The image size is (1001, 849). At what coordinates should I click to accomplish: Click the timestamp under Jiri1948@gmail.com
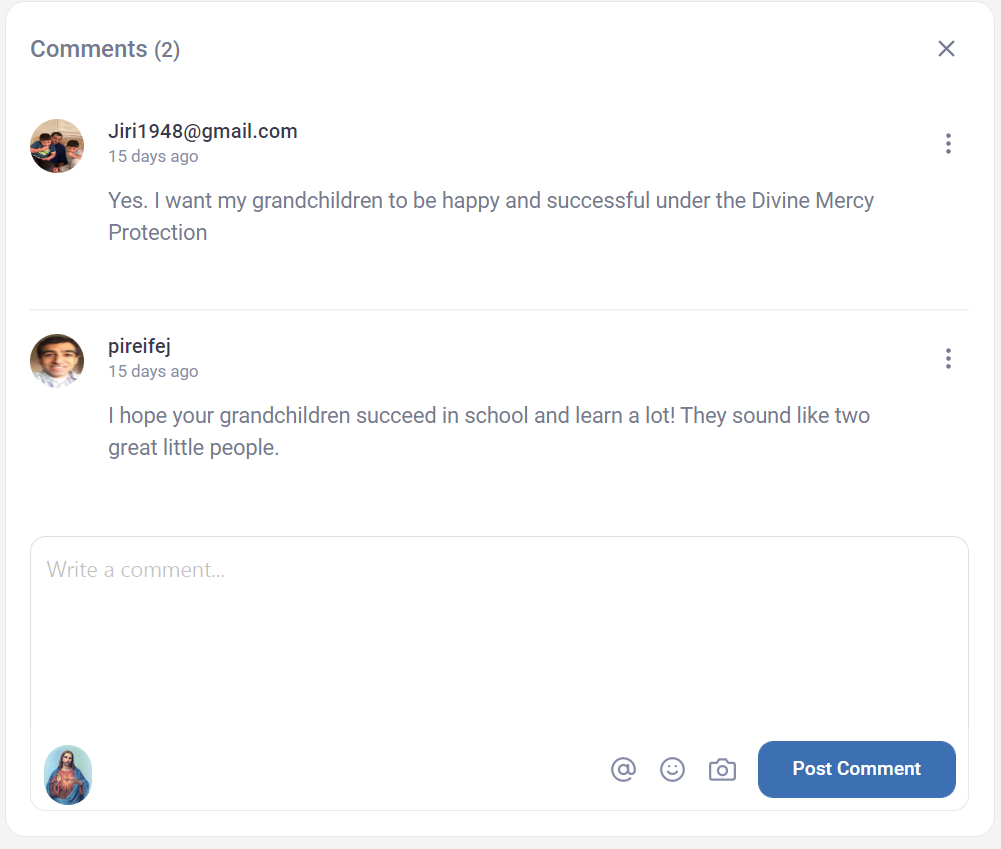153,156
